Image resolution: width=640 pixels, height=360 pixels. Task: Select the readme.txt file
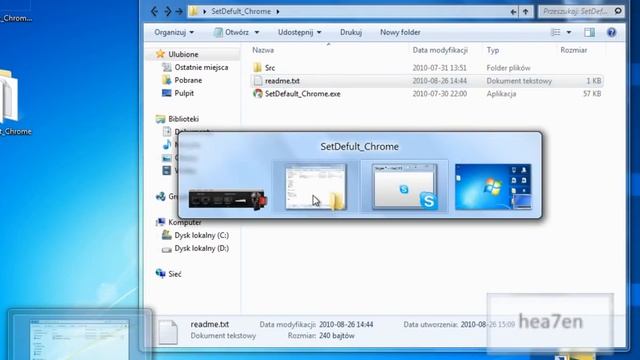tap(427, 81)
